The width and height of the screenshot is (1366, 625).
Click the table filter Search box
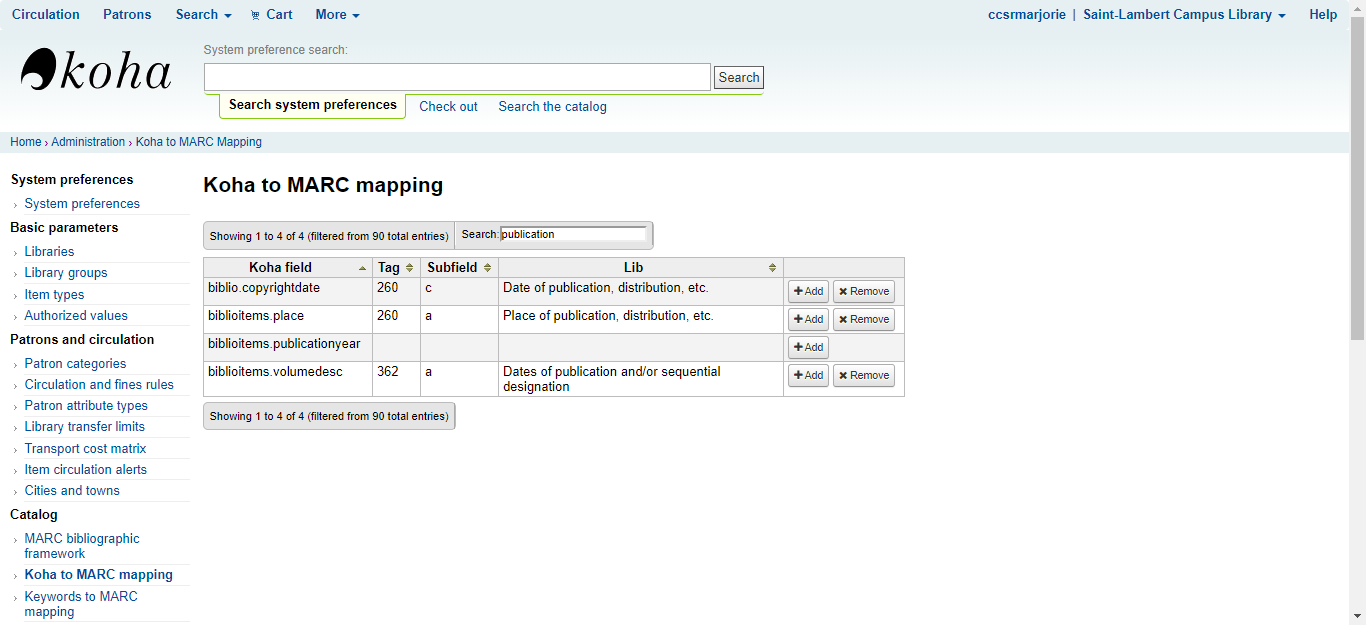[x=573, y=234]
